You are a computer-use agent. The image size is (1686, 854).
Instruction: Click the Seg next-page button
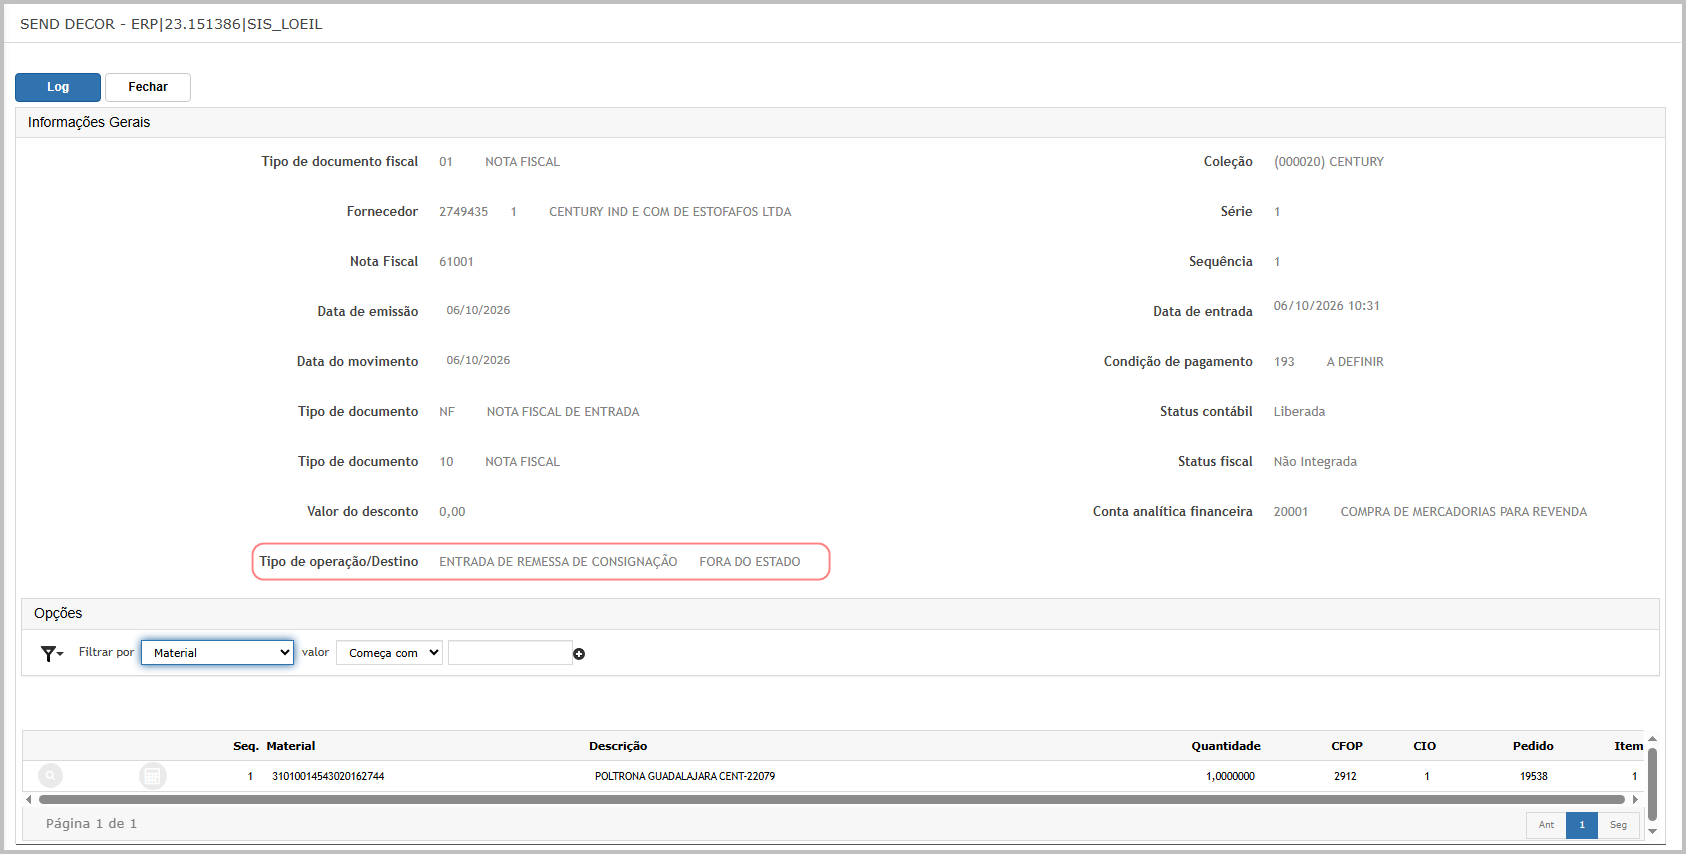(x=1618, y=825)
